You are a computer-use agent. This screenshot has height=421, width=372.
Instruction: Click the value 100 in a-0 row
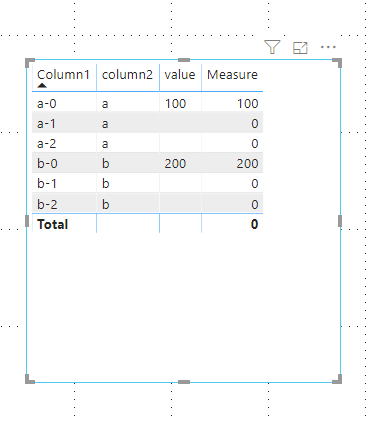click(x=175, y=104)
